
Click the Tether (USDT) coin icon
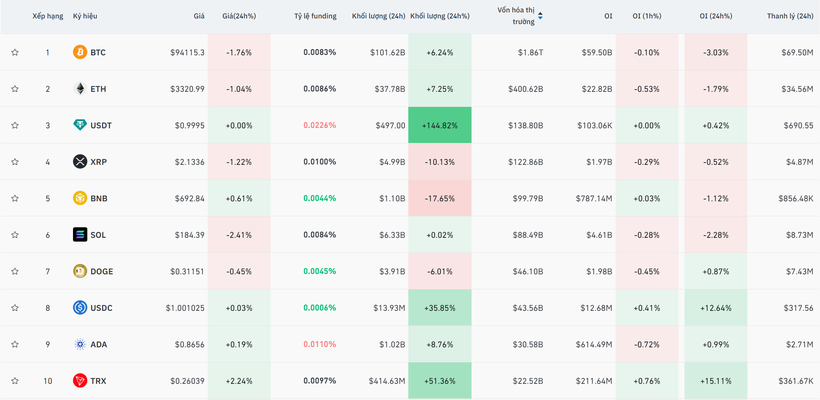point(80,125)
